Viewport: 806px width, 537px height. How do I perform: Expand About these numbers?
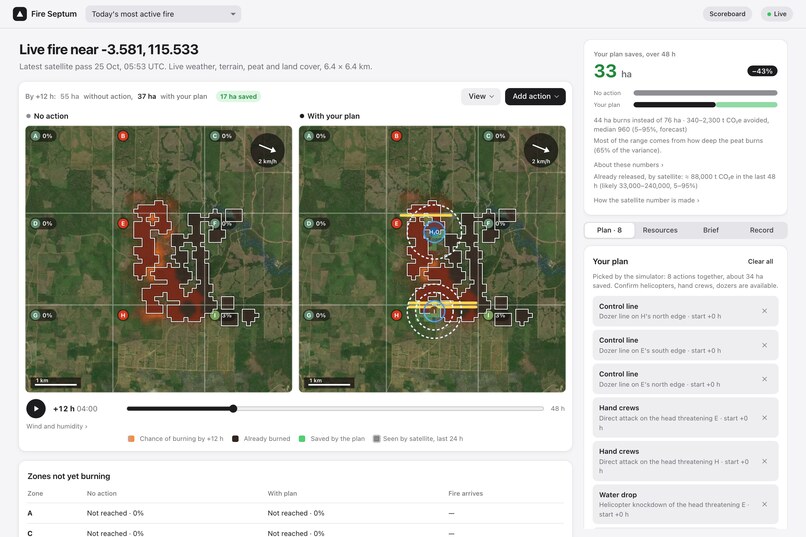pyautogui.click(x=628, y=165)
